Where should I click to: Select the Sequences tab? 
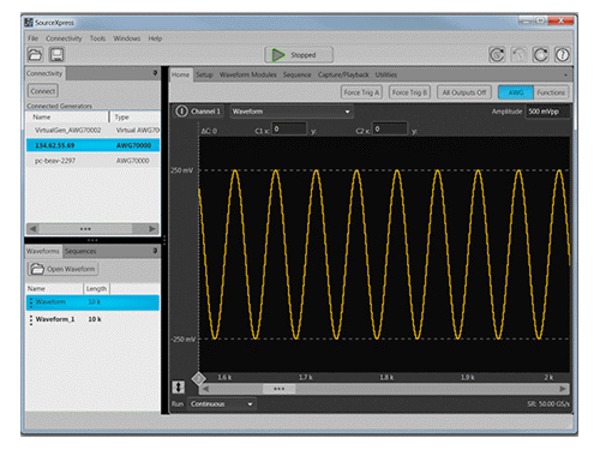click(81, 251)
